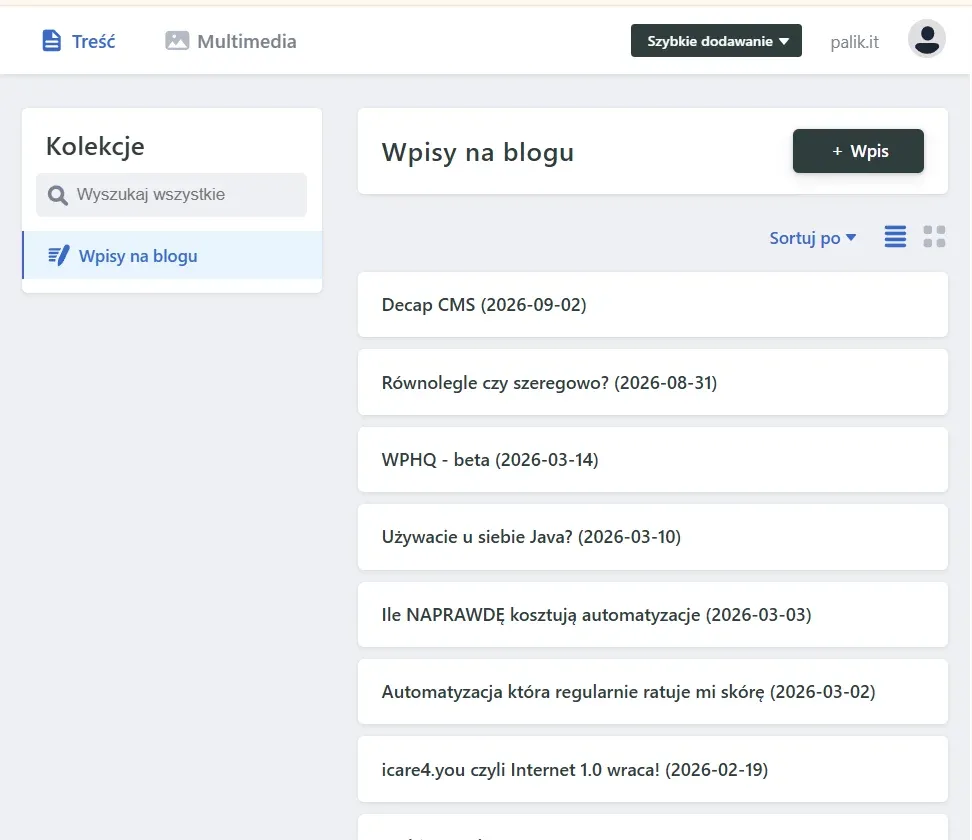Screen dimensions: 972x840
Task: Create a new entry with + Wpis
Action: click(x=858, y=151)
